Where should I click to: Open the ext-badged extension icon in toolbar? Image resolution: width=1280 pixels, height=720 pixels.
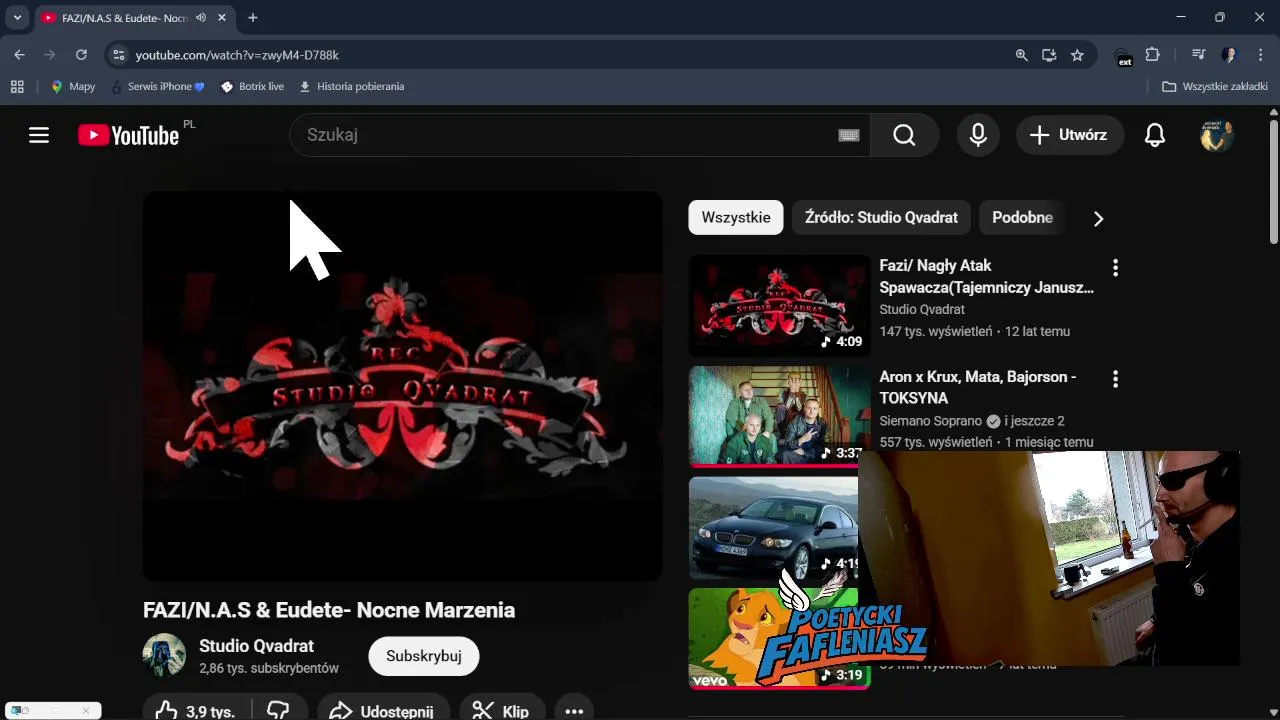click(1123, 56)
